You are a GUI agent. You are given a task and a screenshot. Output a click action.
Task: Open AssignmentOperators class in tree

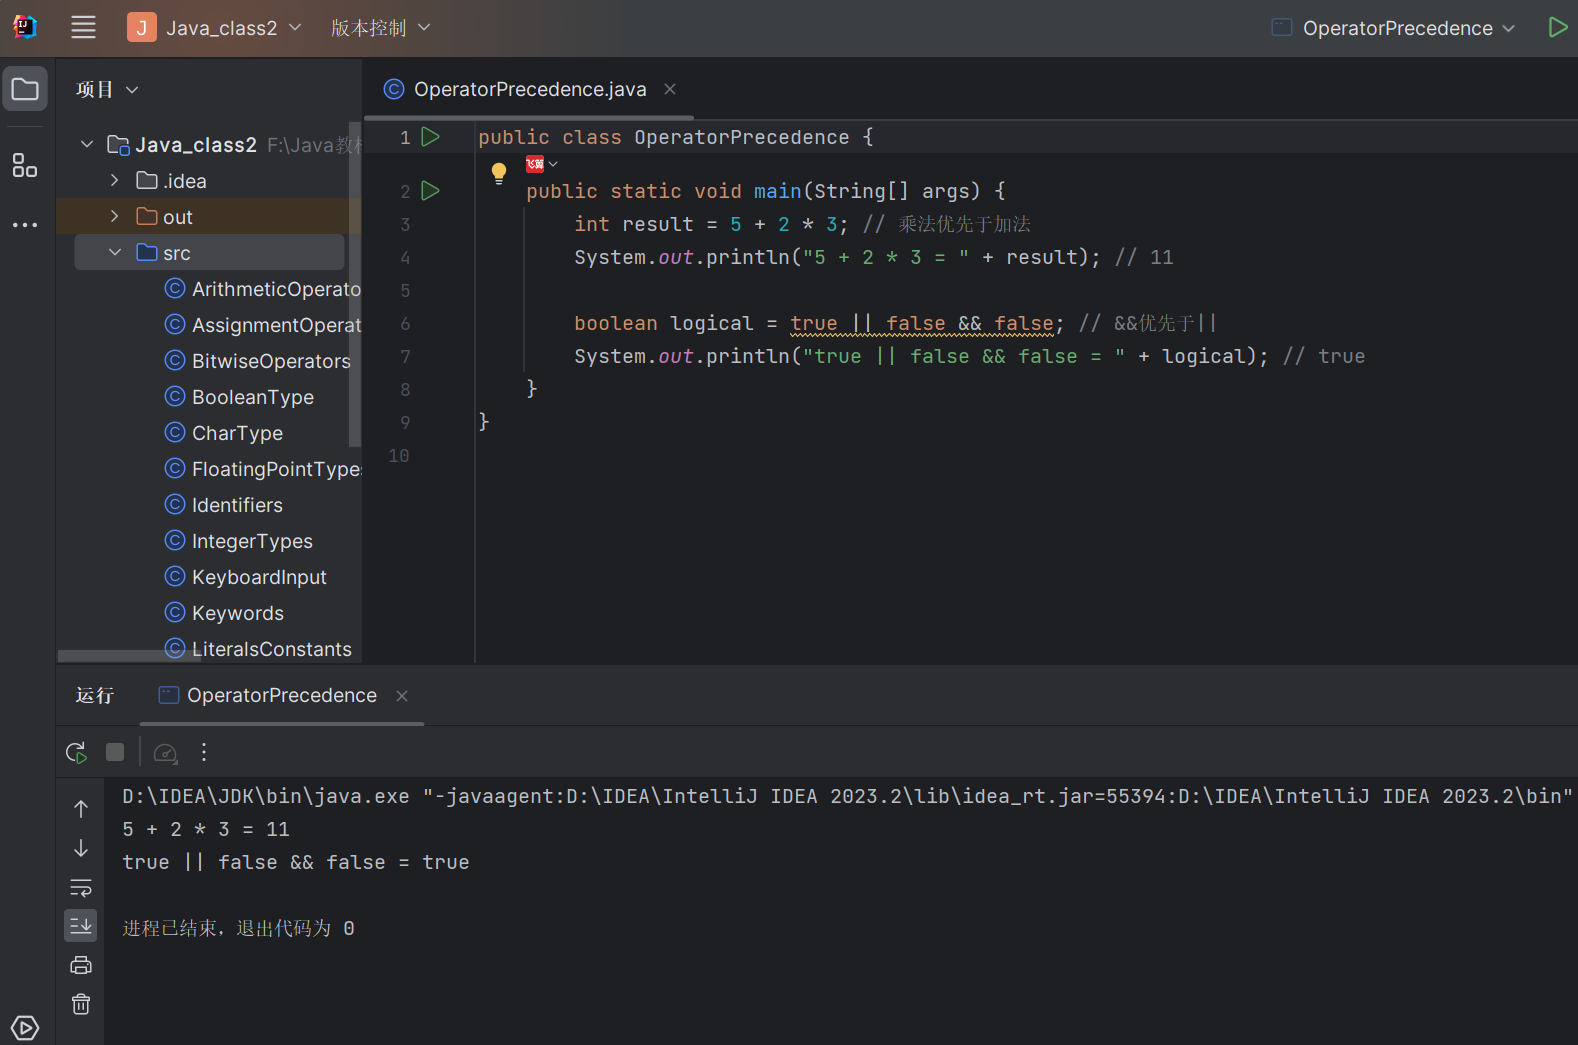262,325
